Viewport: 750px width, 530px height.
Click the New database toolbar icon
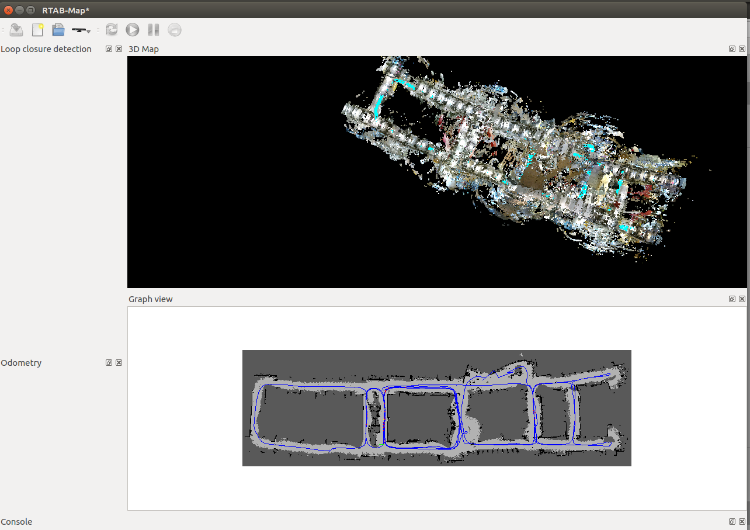coord(38,30)
